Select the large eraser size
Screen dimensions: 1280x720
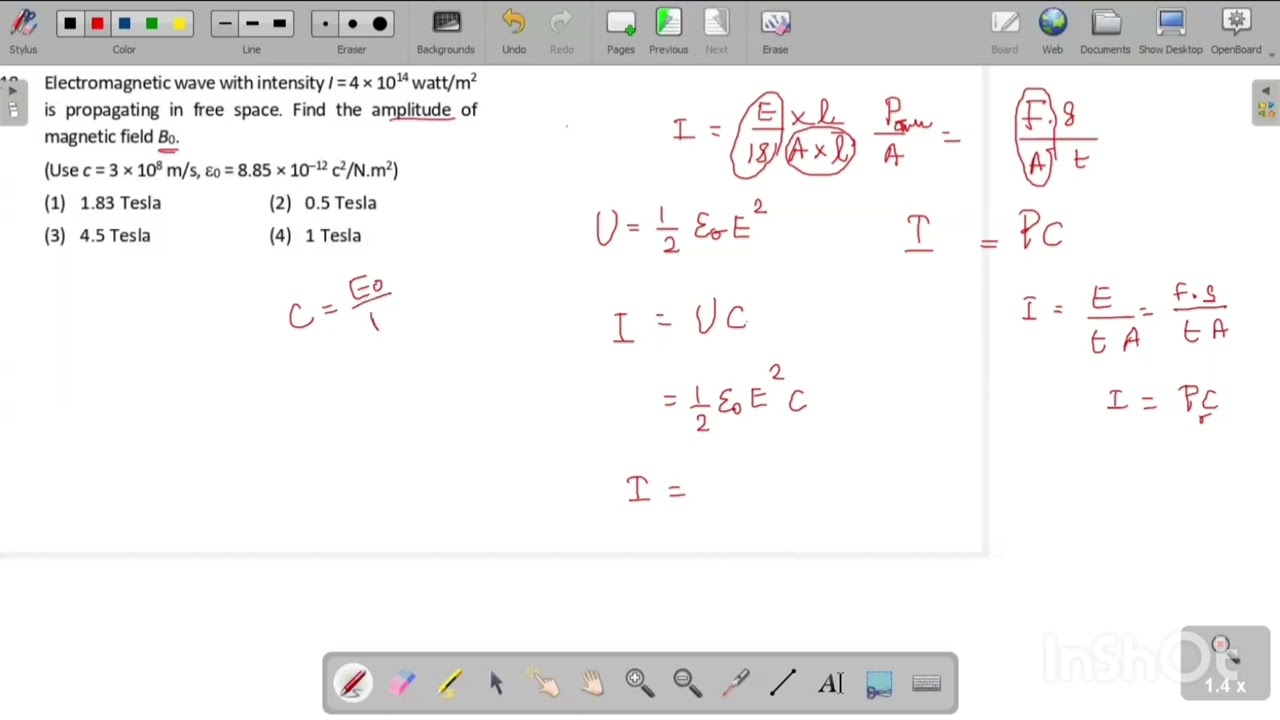[x=380, y=24]
